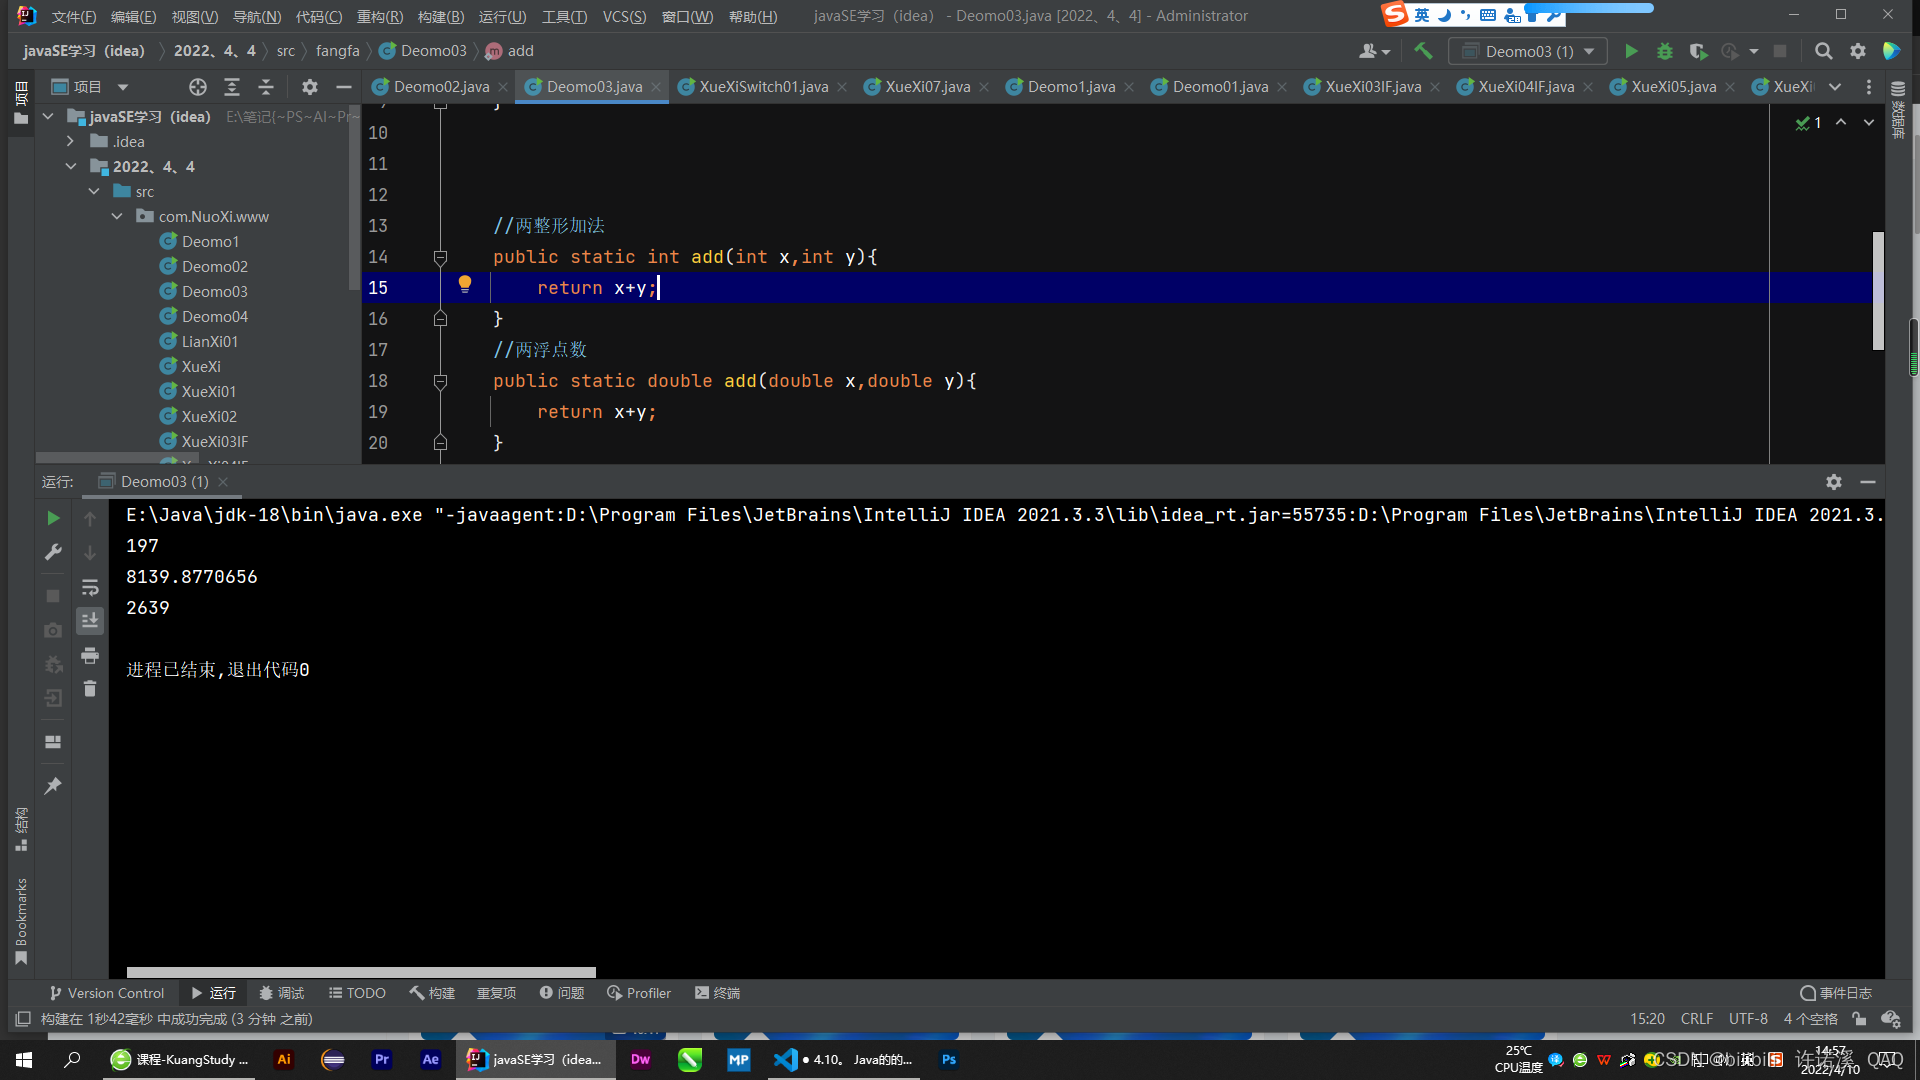The width and height of the screenshot is (1920, 1080).
Task: Switch to the XueXi07.java editor tab
Action: point(926,87)
